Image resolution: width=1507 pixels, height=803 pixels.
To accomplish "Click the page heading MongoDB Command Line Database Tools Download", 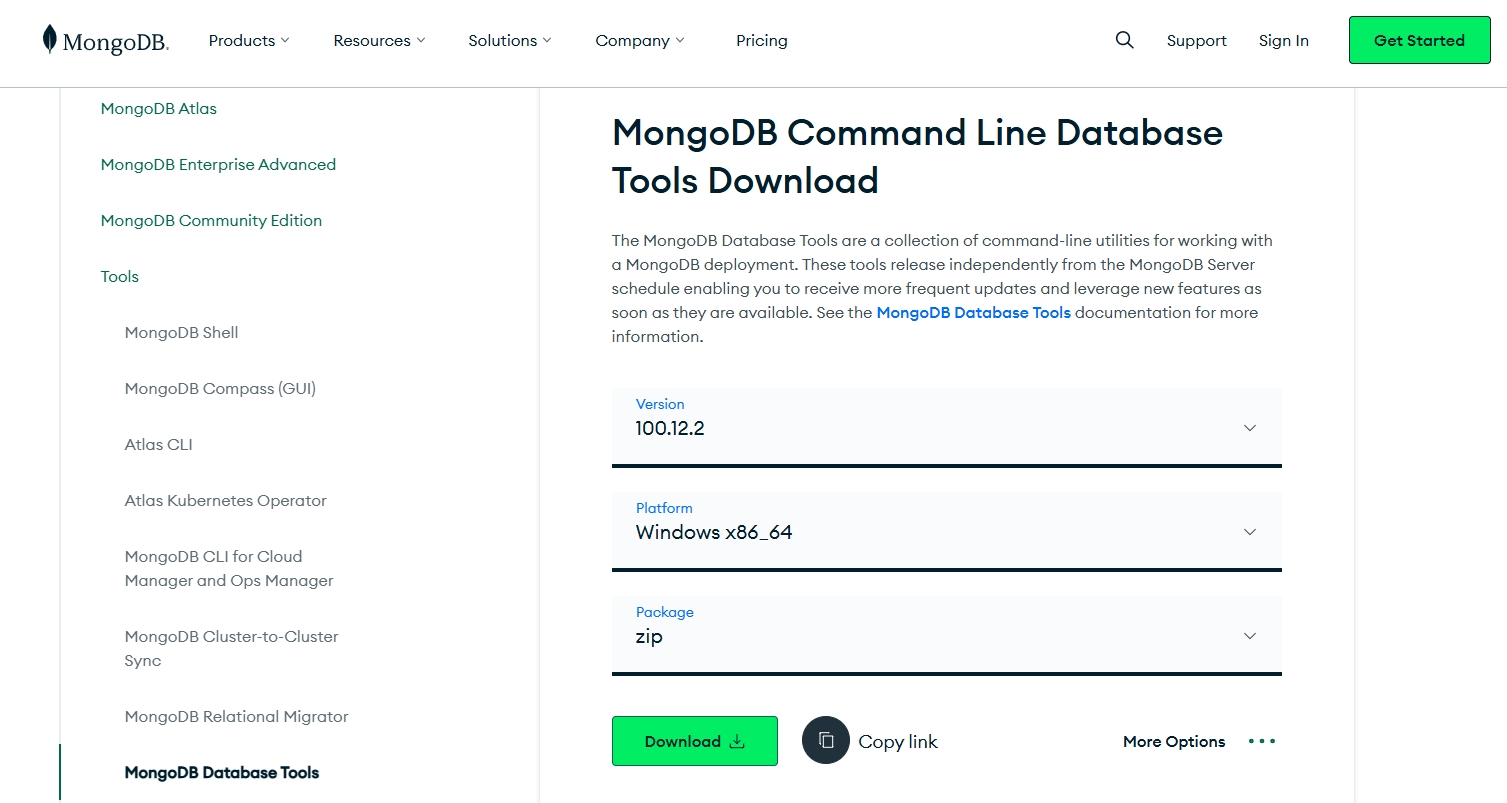I will pos(917,156).
